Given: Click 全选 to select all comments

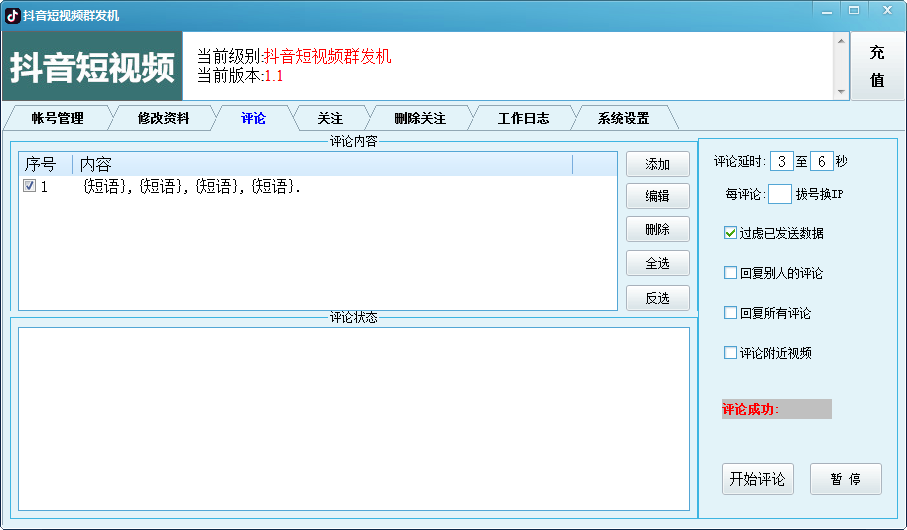Looking at the screenshot, I should [658, 263].
